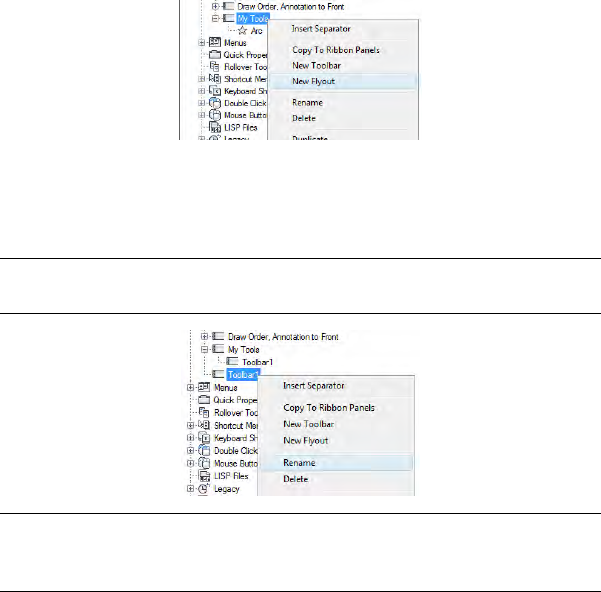Click Mouse Buttons icon in lower screenshot
The height and width of the screenshot is (592, 601).
tap(204, 463)
